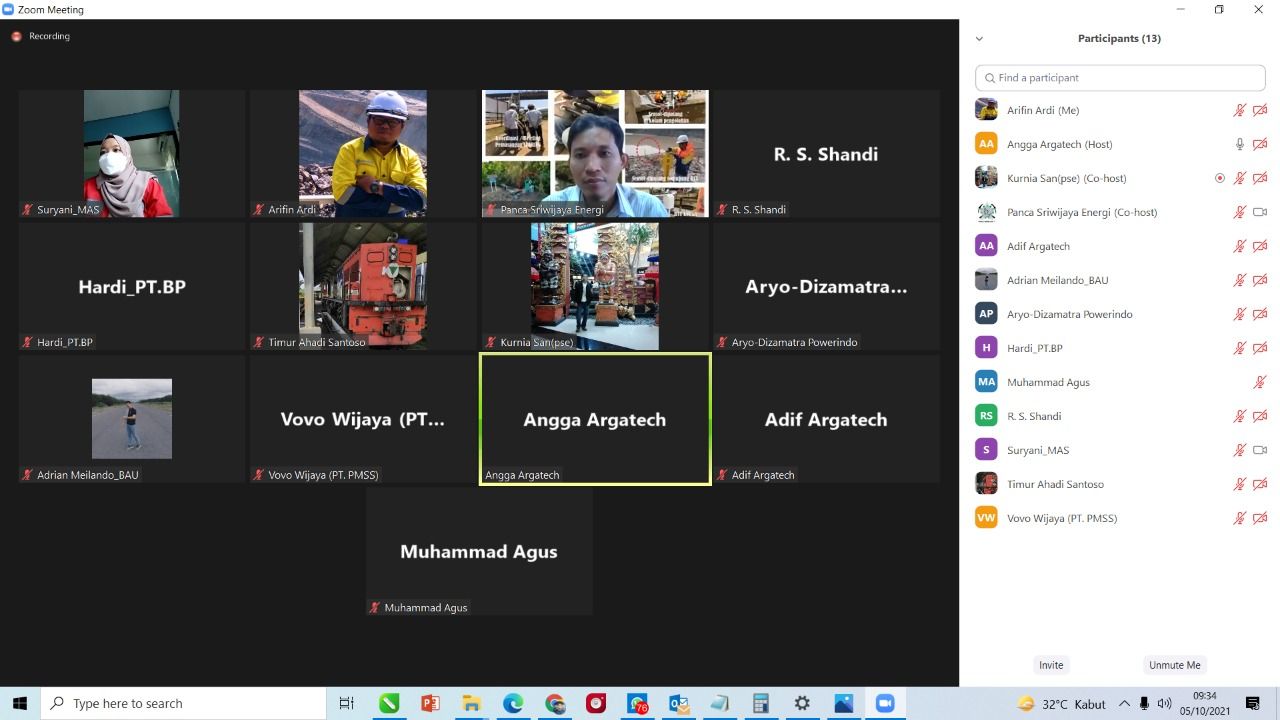This screenshot has height=720, width=1280.
Task: Select Aryo-Dizamatra Powerindo video tile
Action: (826, 286)
